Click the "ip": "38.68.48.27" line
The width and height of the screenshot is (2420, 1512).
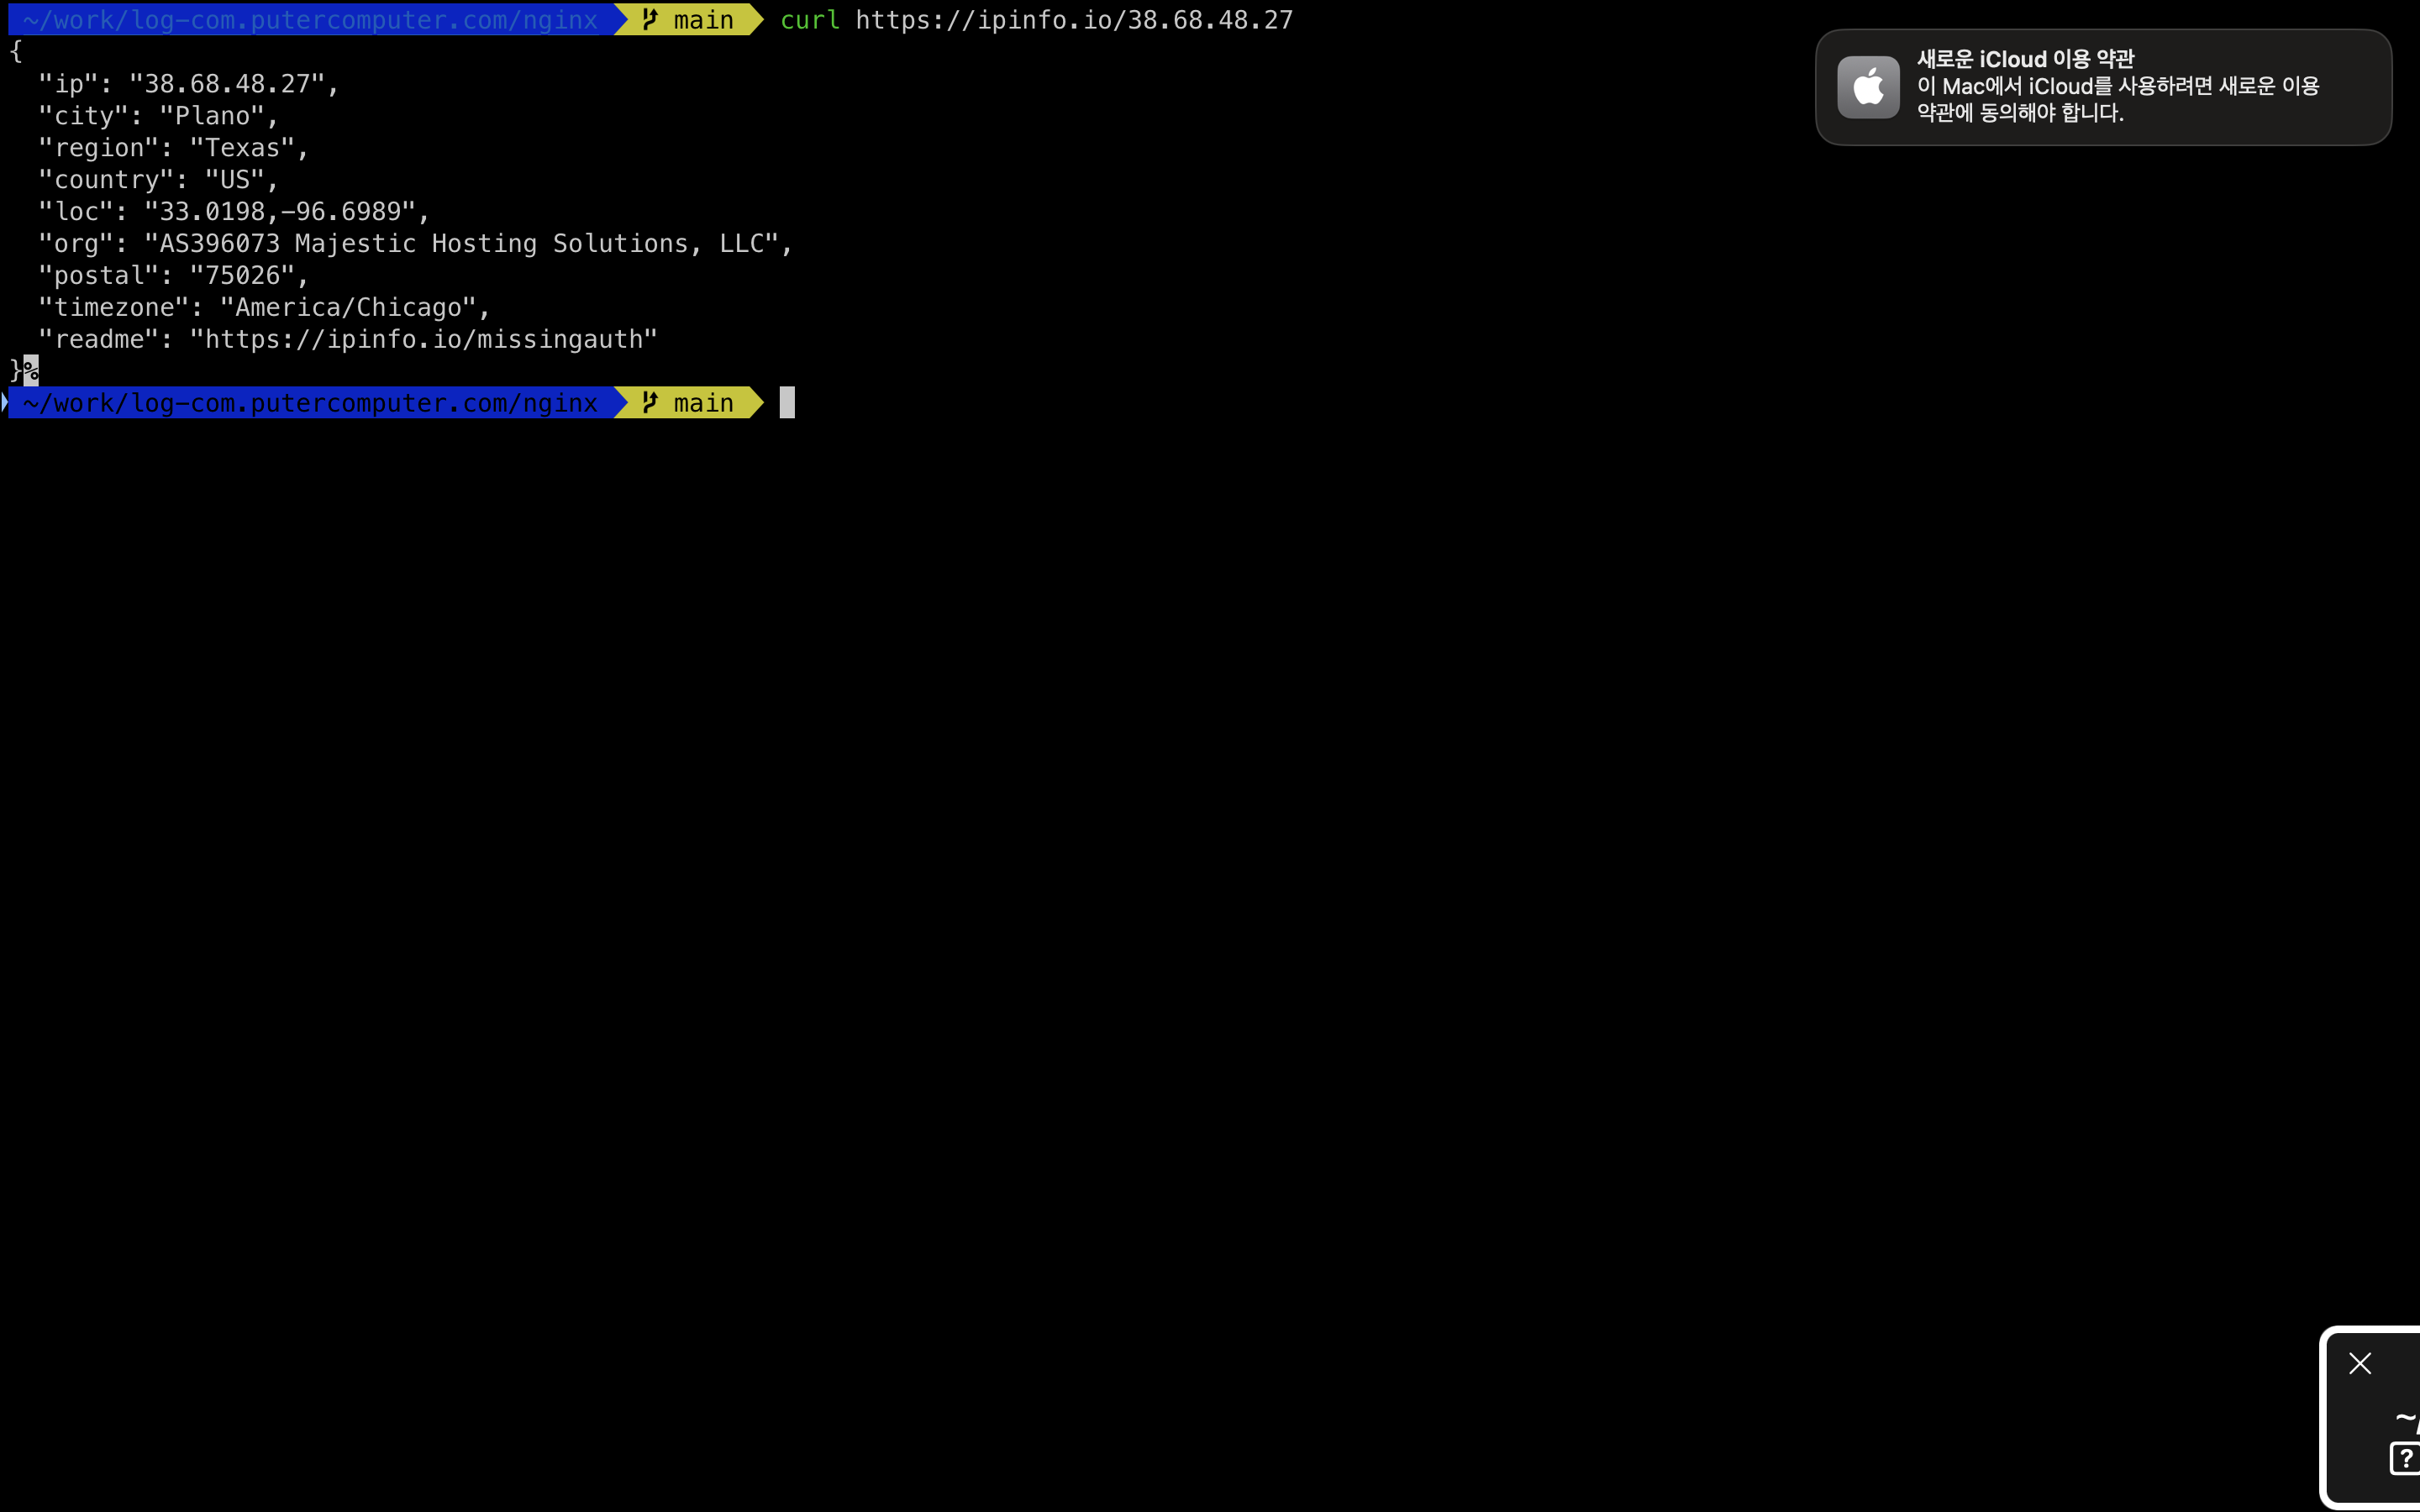(x=189, y=84)
